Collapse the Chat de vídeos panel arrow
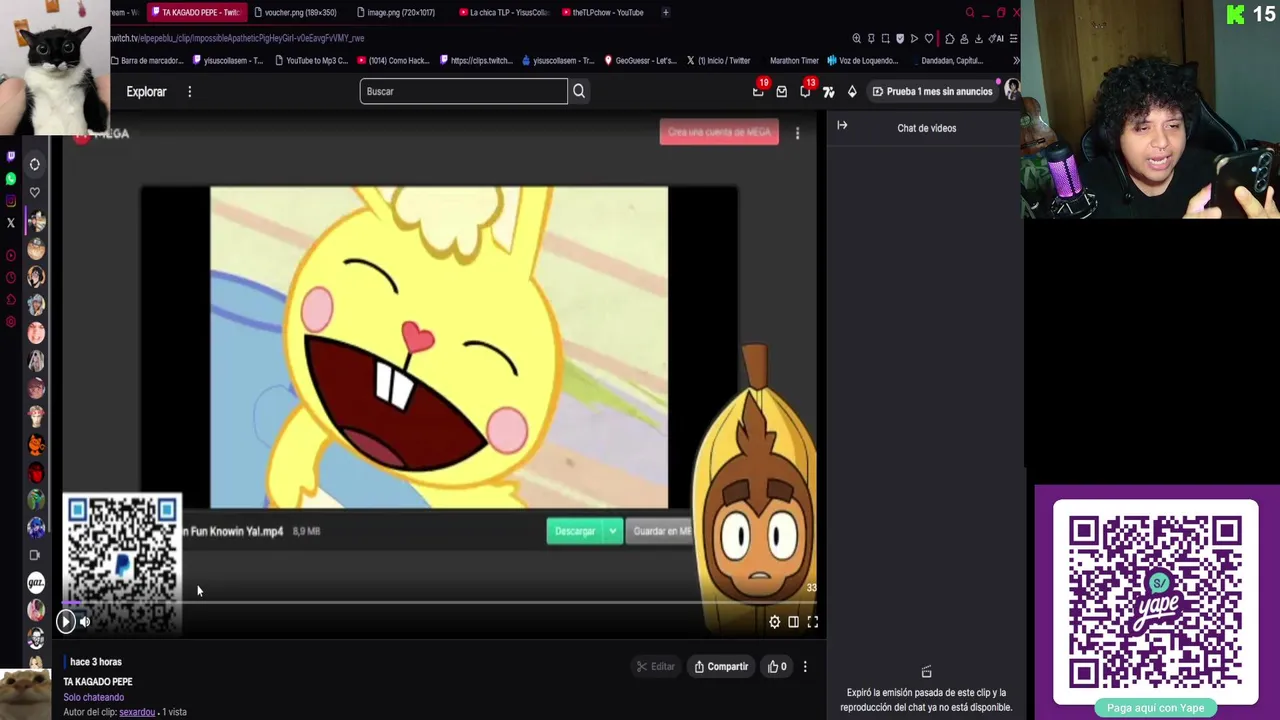Image resolution: width=1280 pixels, height=720 pixels. pyautogui.click(x=842, y=126)
